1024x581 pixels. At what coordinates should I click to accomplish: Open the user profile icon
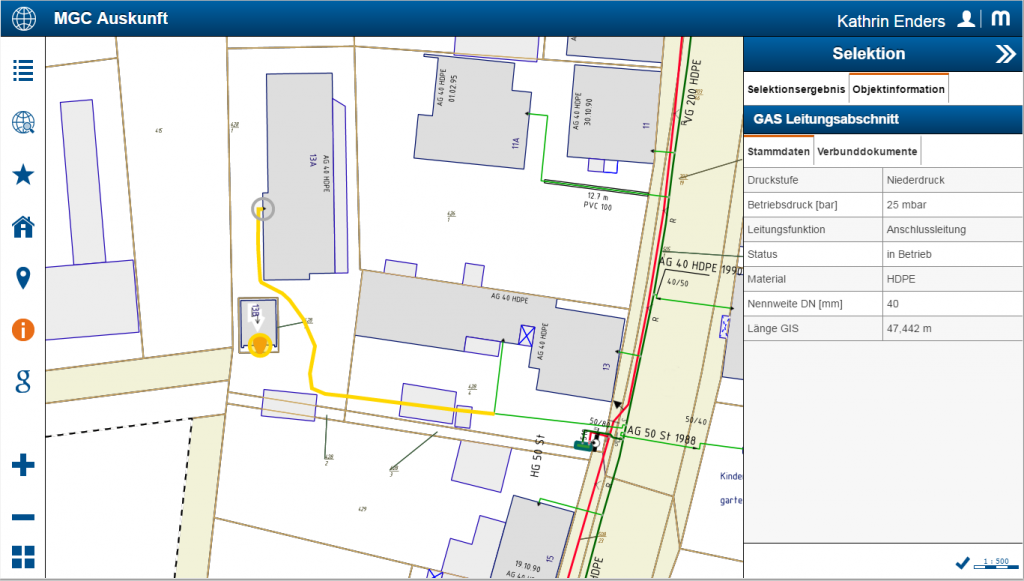tap(966, 19)
